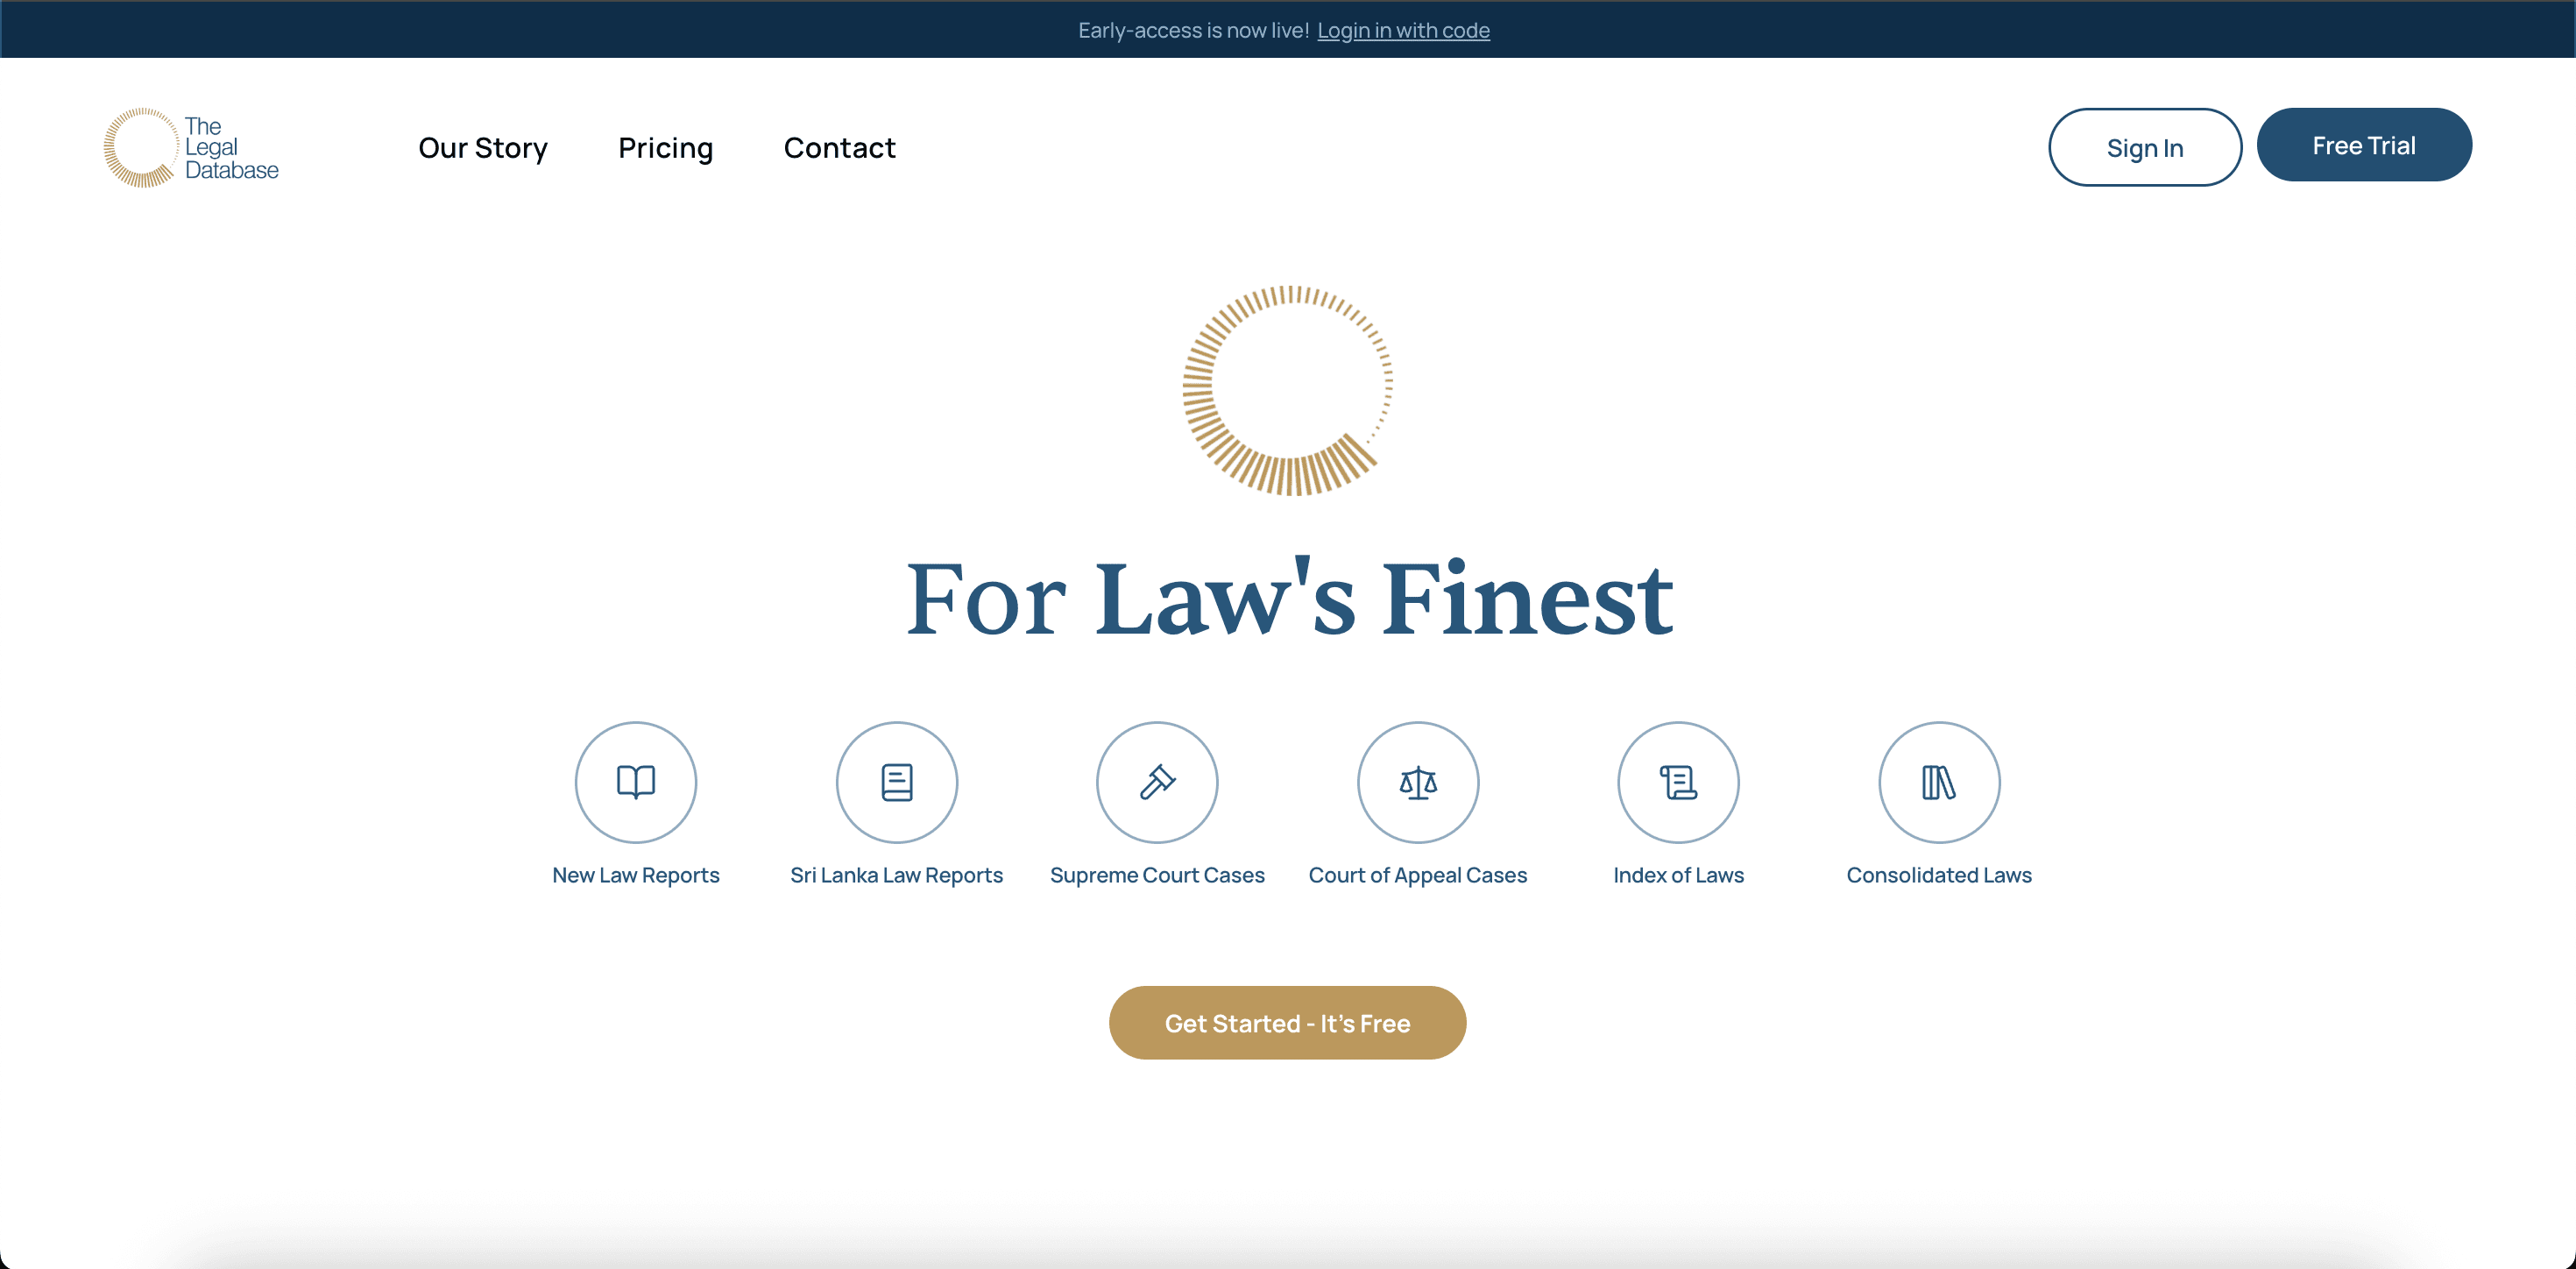2576x1269 pixels.
Task: Click The Legal Database logo
Action: tap(192, 146)
